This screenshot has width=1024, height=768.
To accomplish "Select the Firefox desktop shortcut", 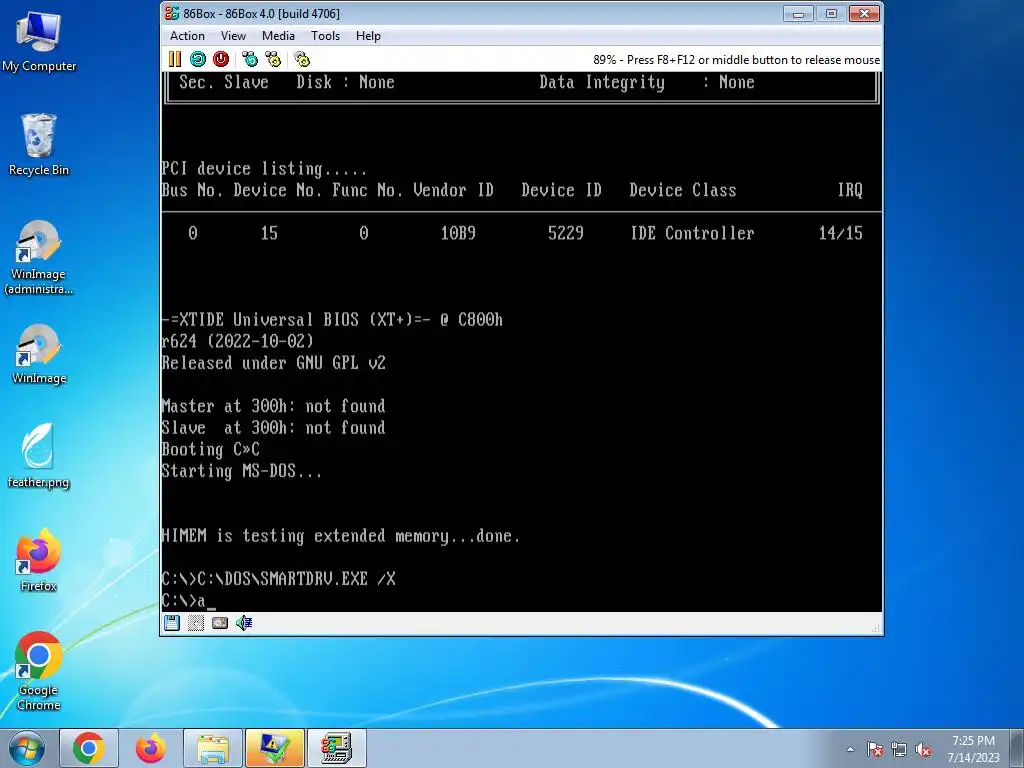I will tap(39, 560).
